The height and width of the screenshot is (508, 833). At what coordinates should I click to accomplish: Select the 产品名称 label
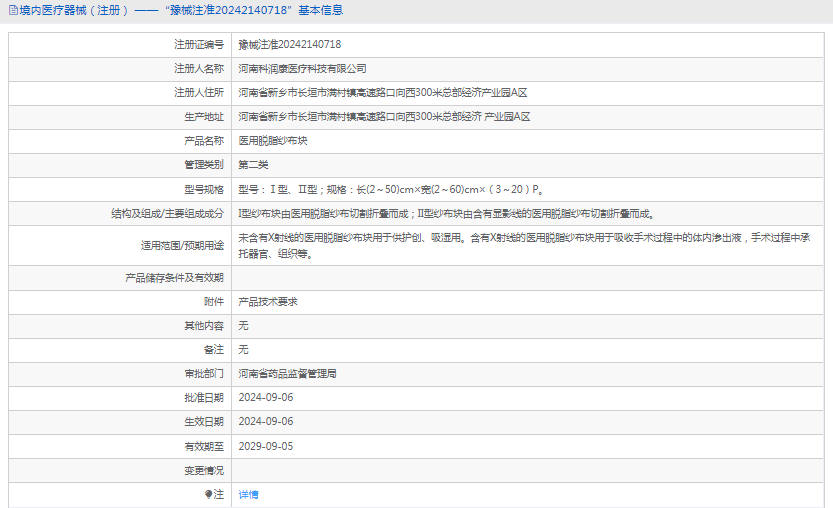pos(204,141)
